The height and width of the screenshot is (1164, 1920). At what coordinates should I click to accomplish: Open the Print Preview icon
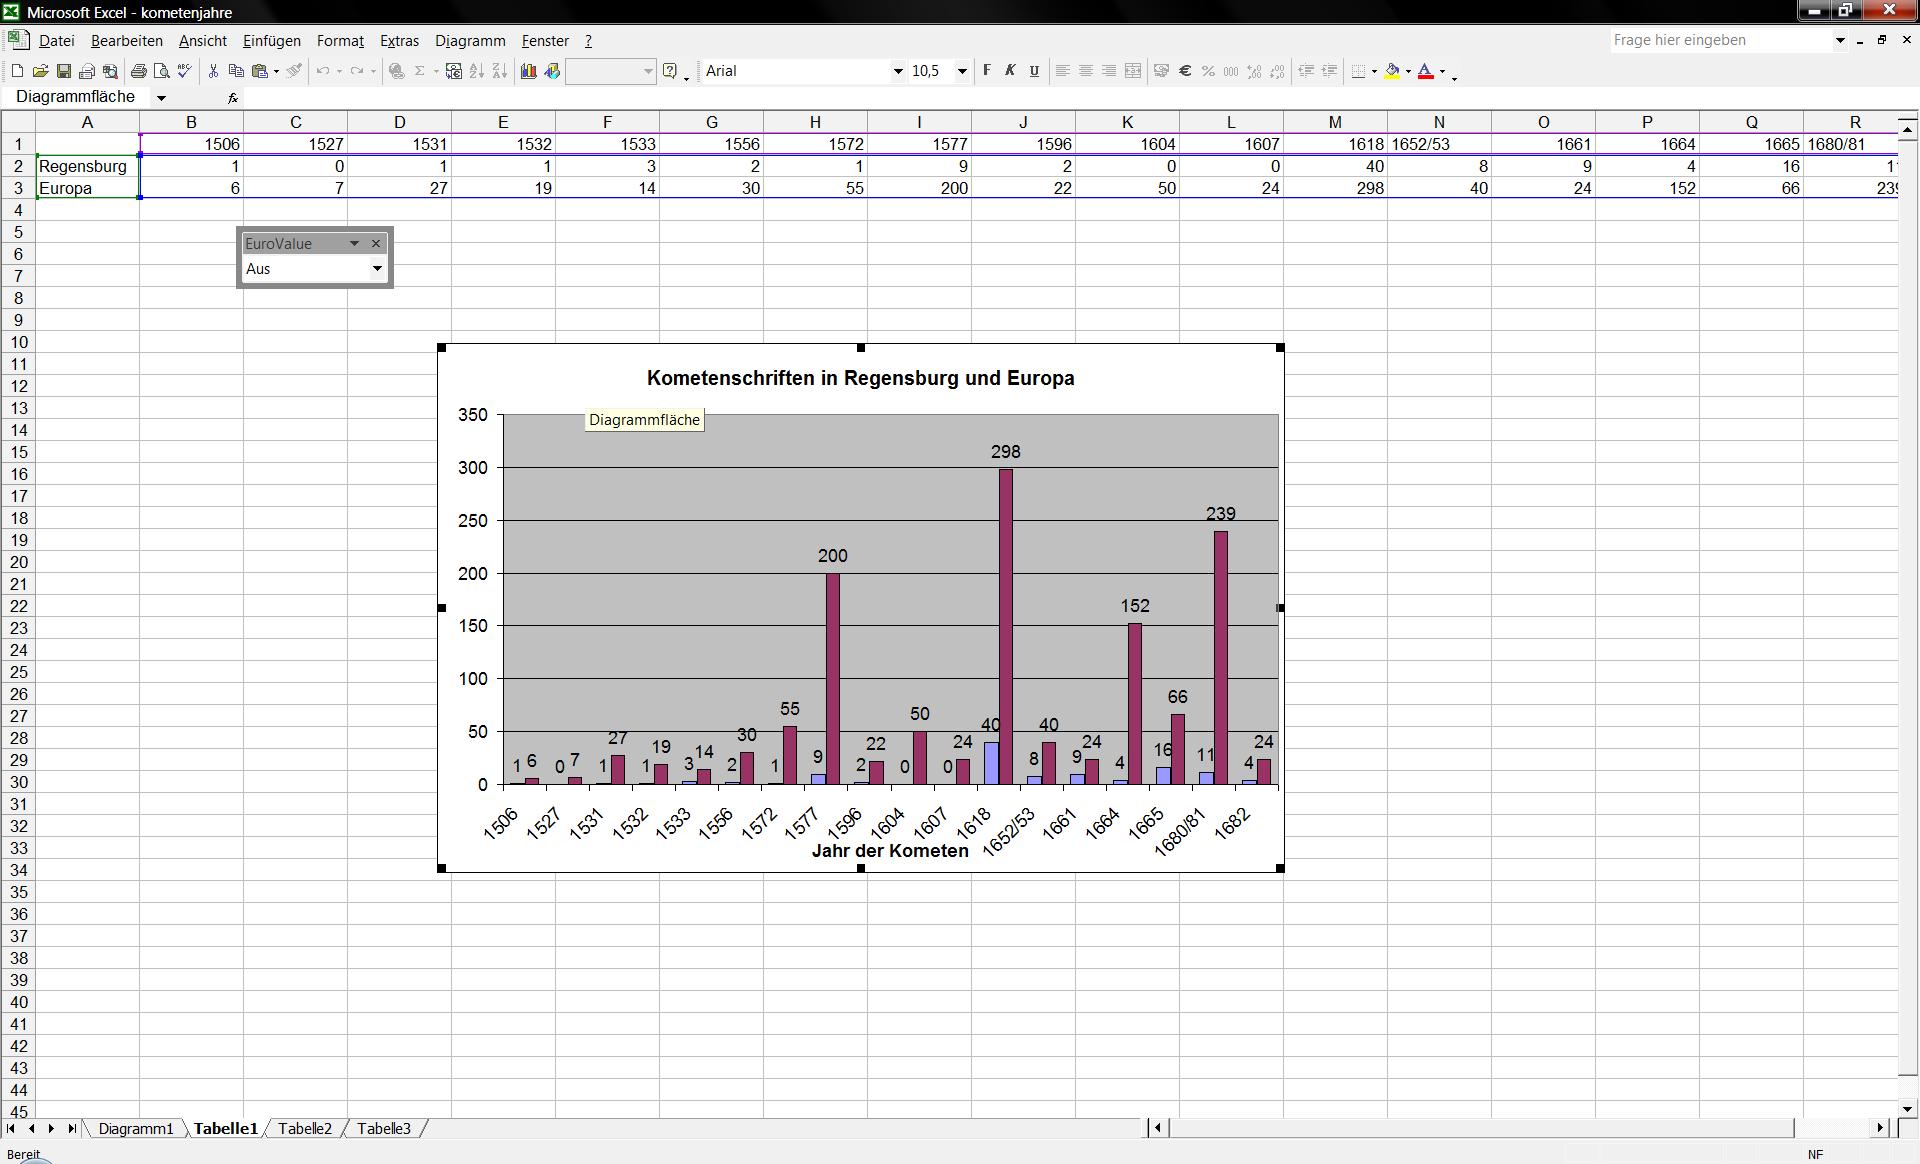pyautogui.click(x=162, y=71)
